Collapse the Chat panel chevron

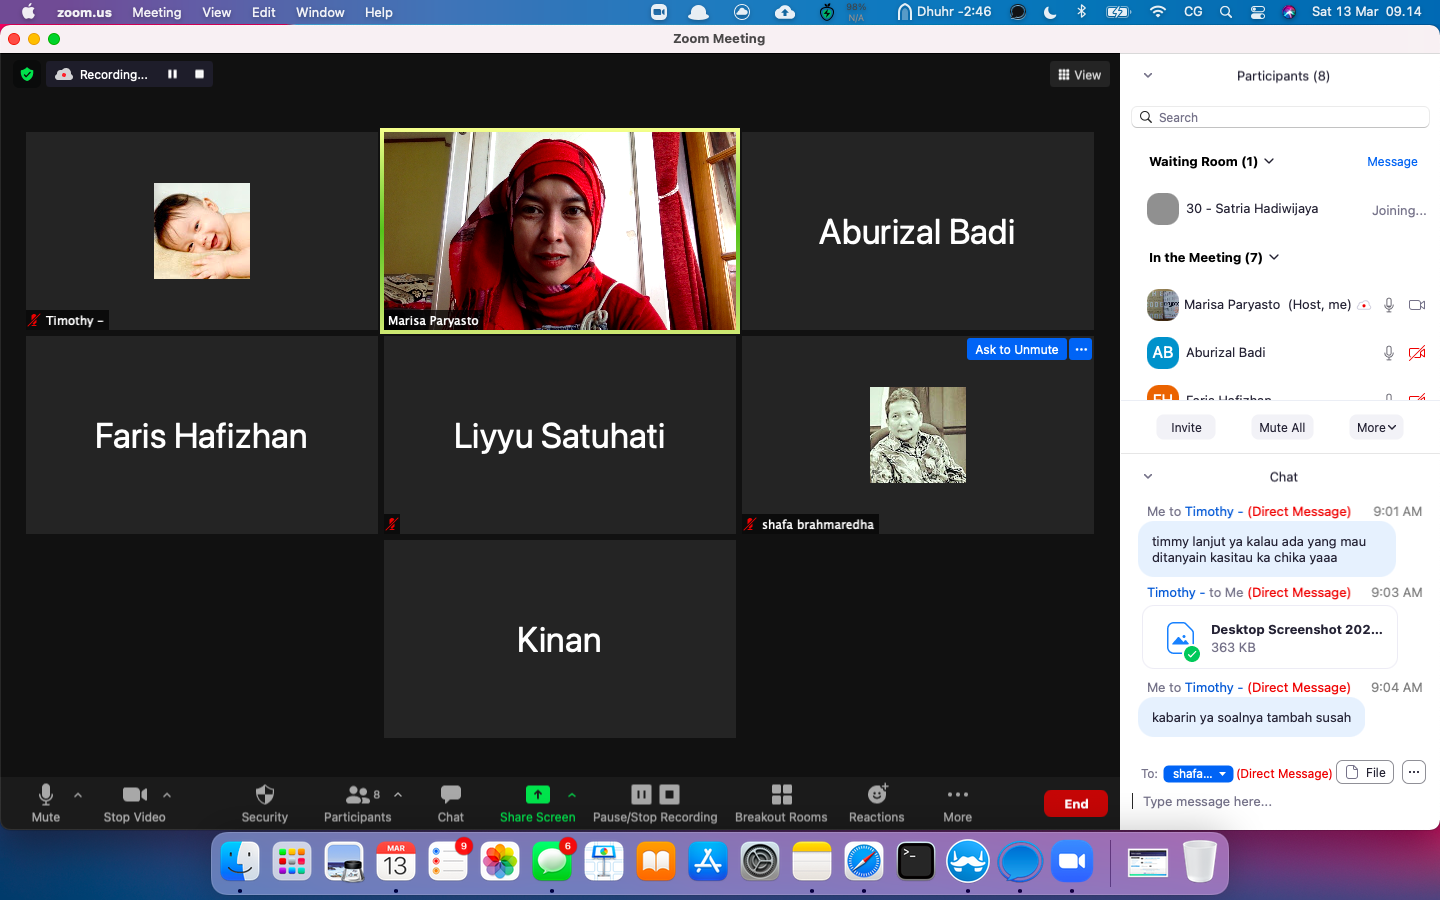click(1148, 477)
